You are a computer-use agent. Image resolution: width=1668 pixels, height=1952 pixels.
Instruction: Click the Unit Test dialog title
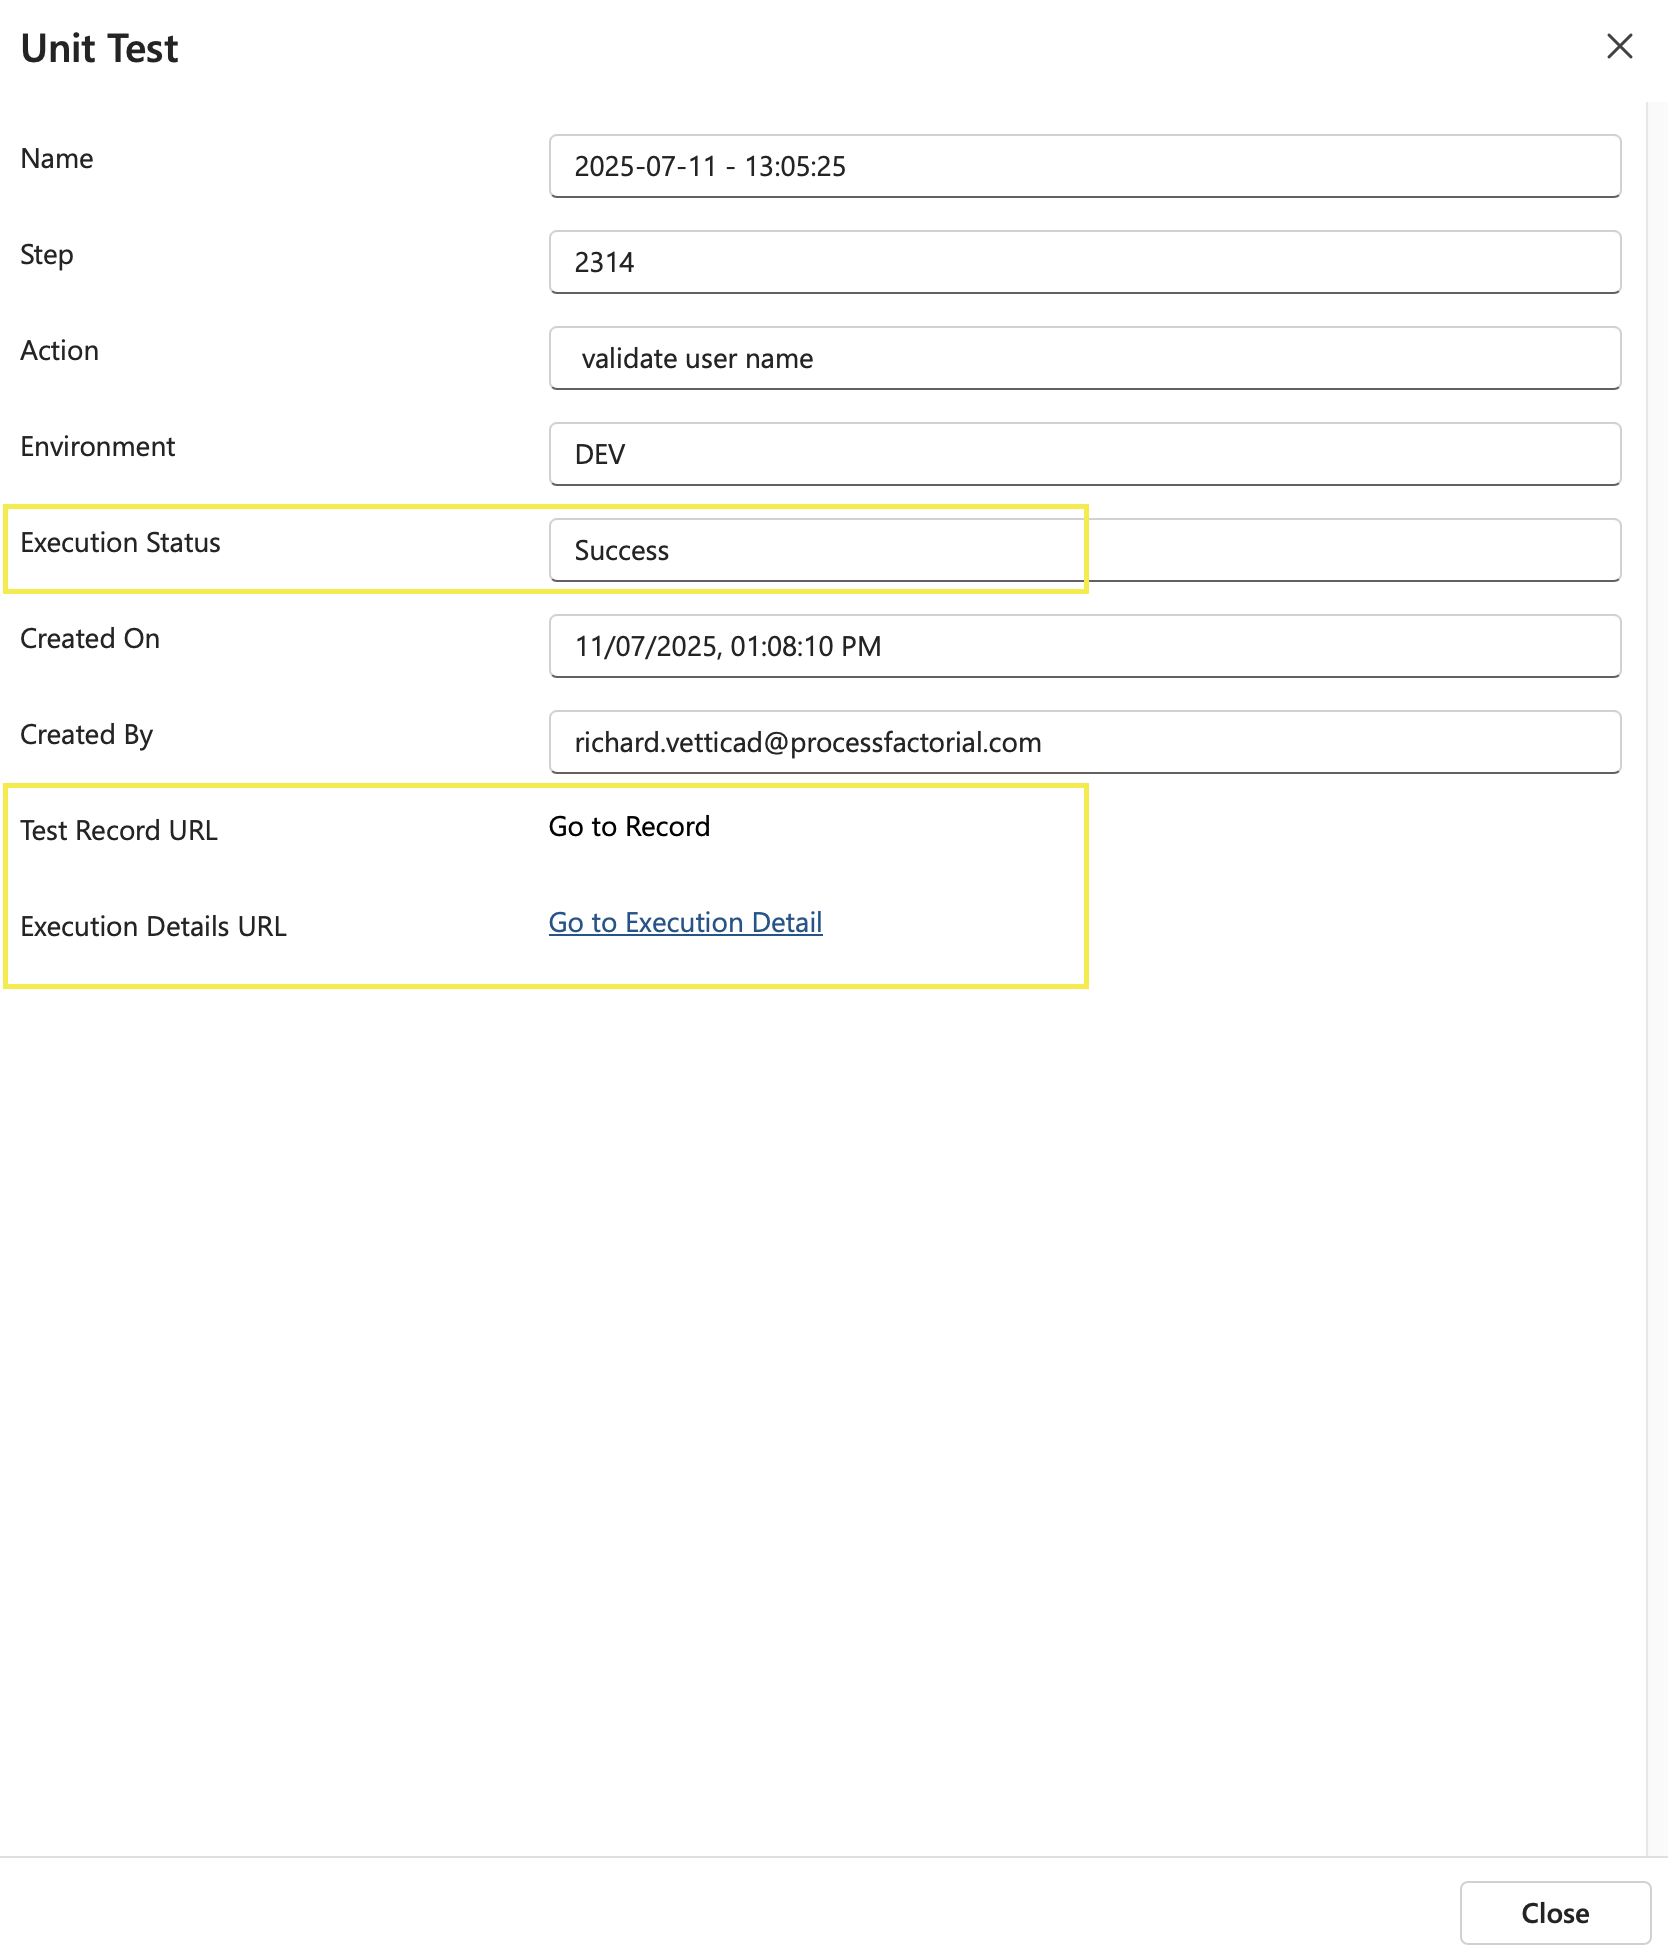click(99, 49)
